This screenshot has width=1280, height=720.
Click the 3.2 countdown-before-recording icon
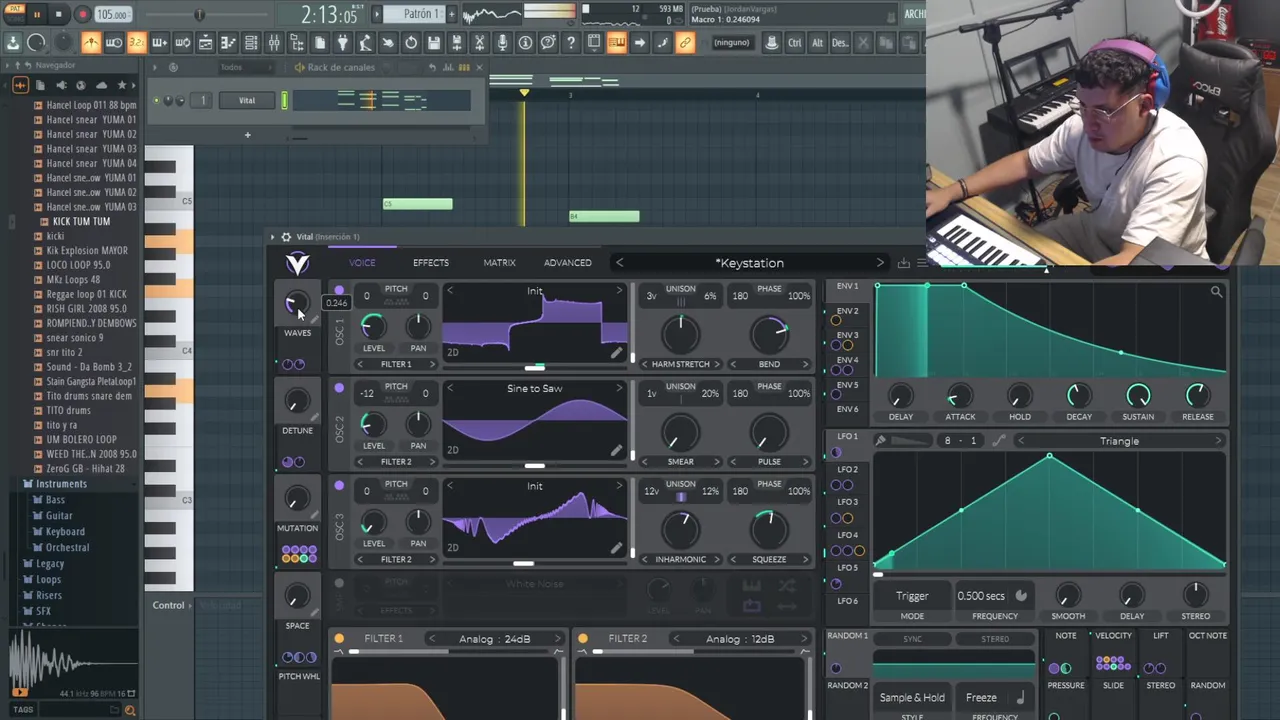(x=136, y=43)
